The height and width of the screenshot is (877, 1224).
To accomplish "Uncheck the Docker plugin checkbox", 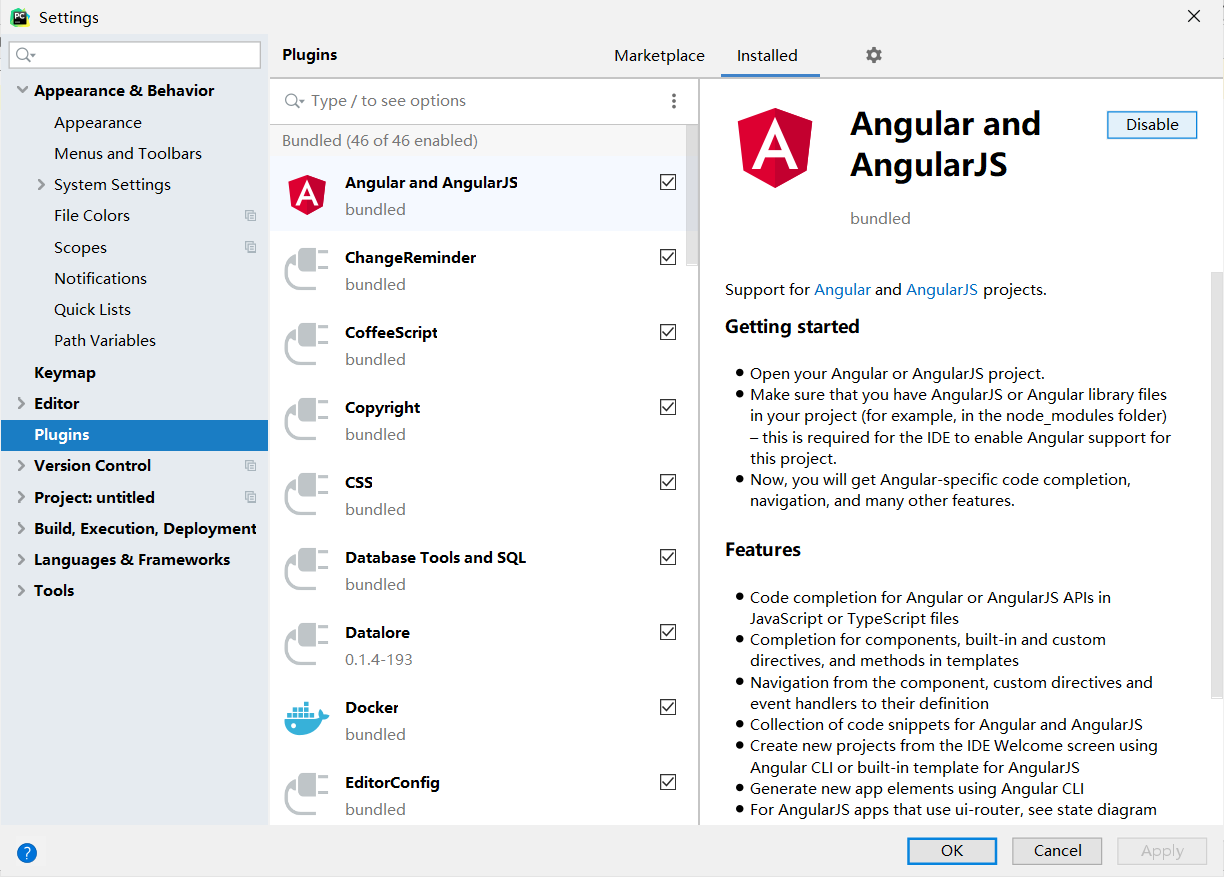I will (668, 707).
